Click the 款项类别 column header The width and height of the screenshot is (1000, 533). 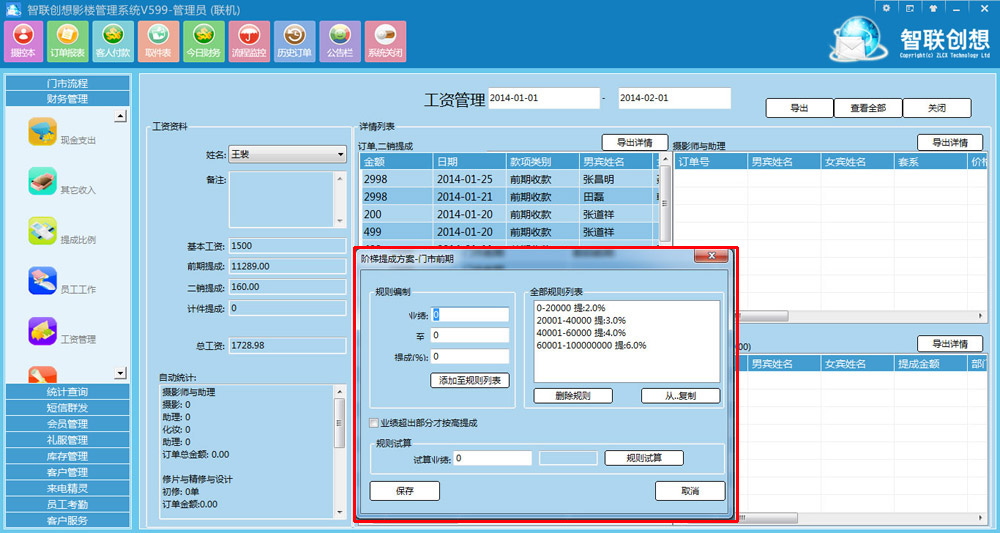542,162
